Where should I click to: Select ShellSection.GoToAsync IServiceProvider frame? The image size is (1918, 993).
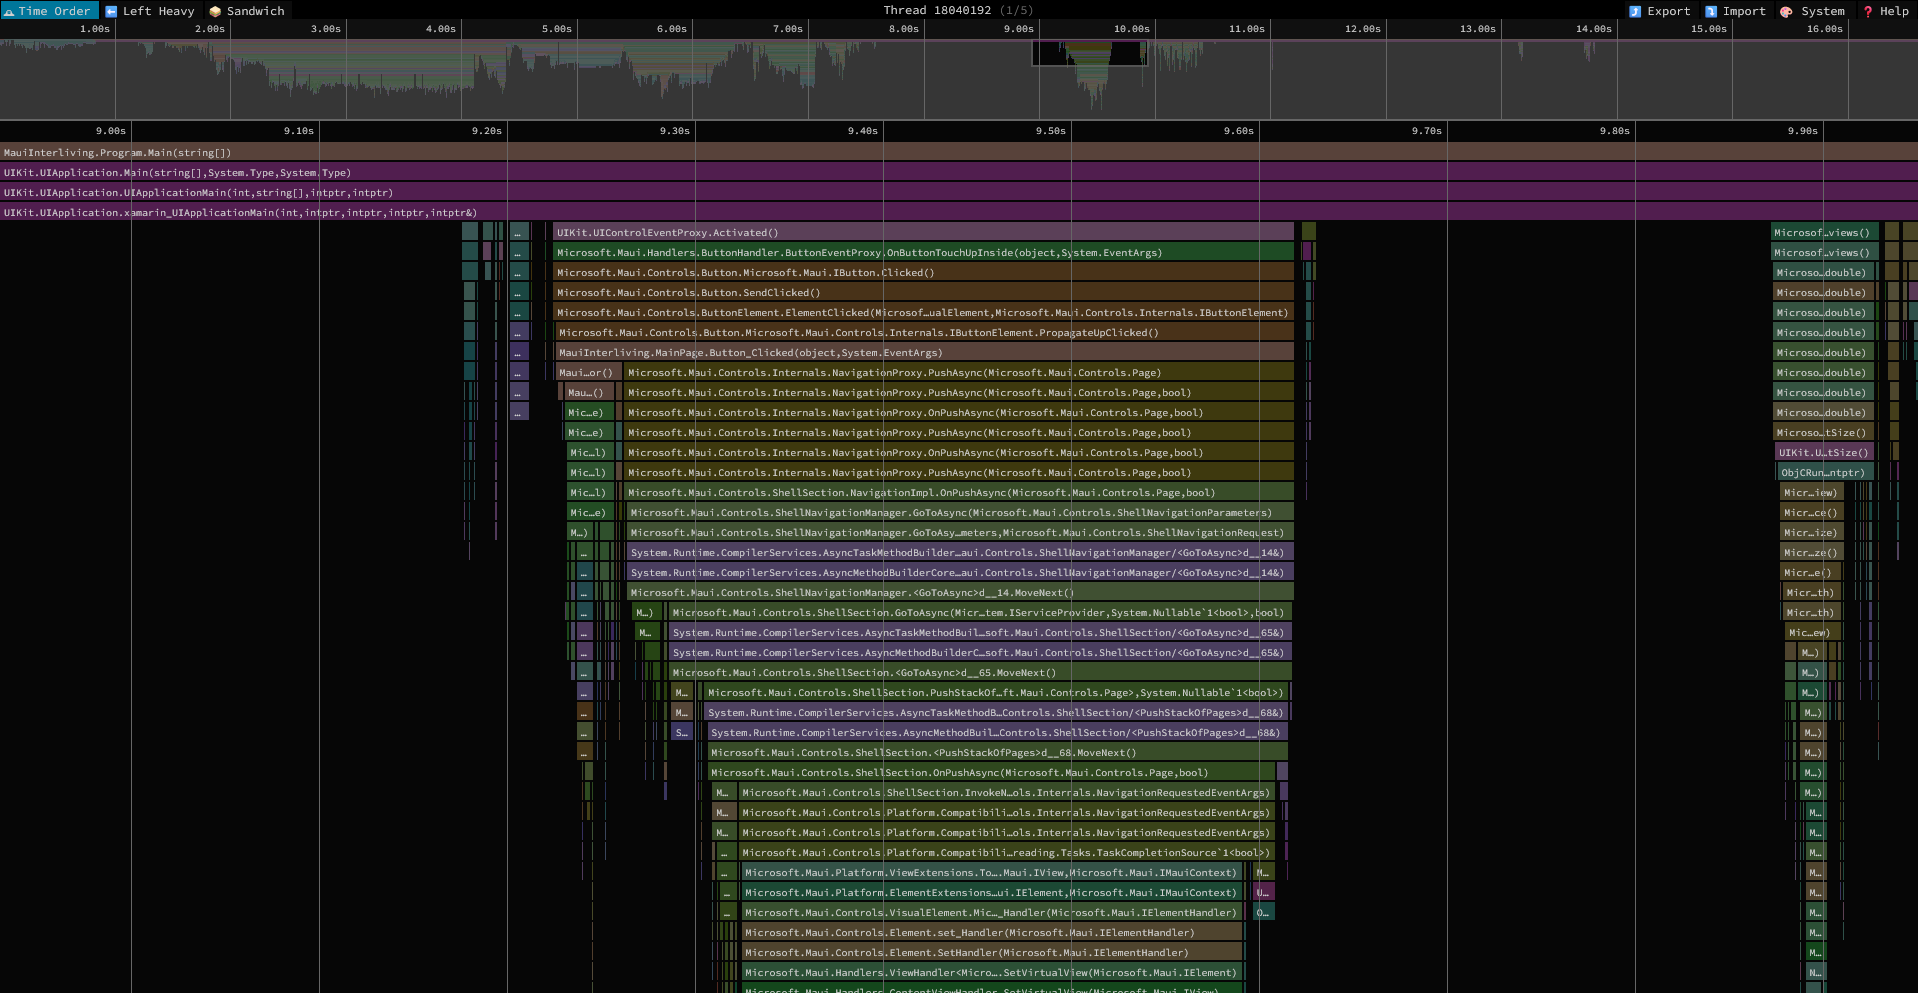pyautogui.click(x=981, y=612)
